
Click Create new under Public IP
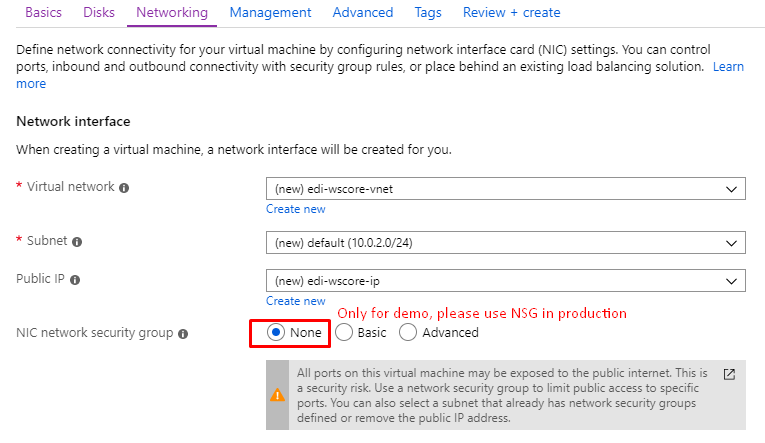tap(296, 301)
